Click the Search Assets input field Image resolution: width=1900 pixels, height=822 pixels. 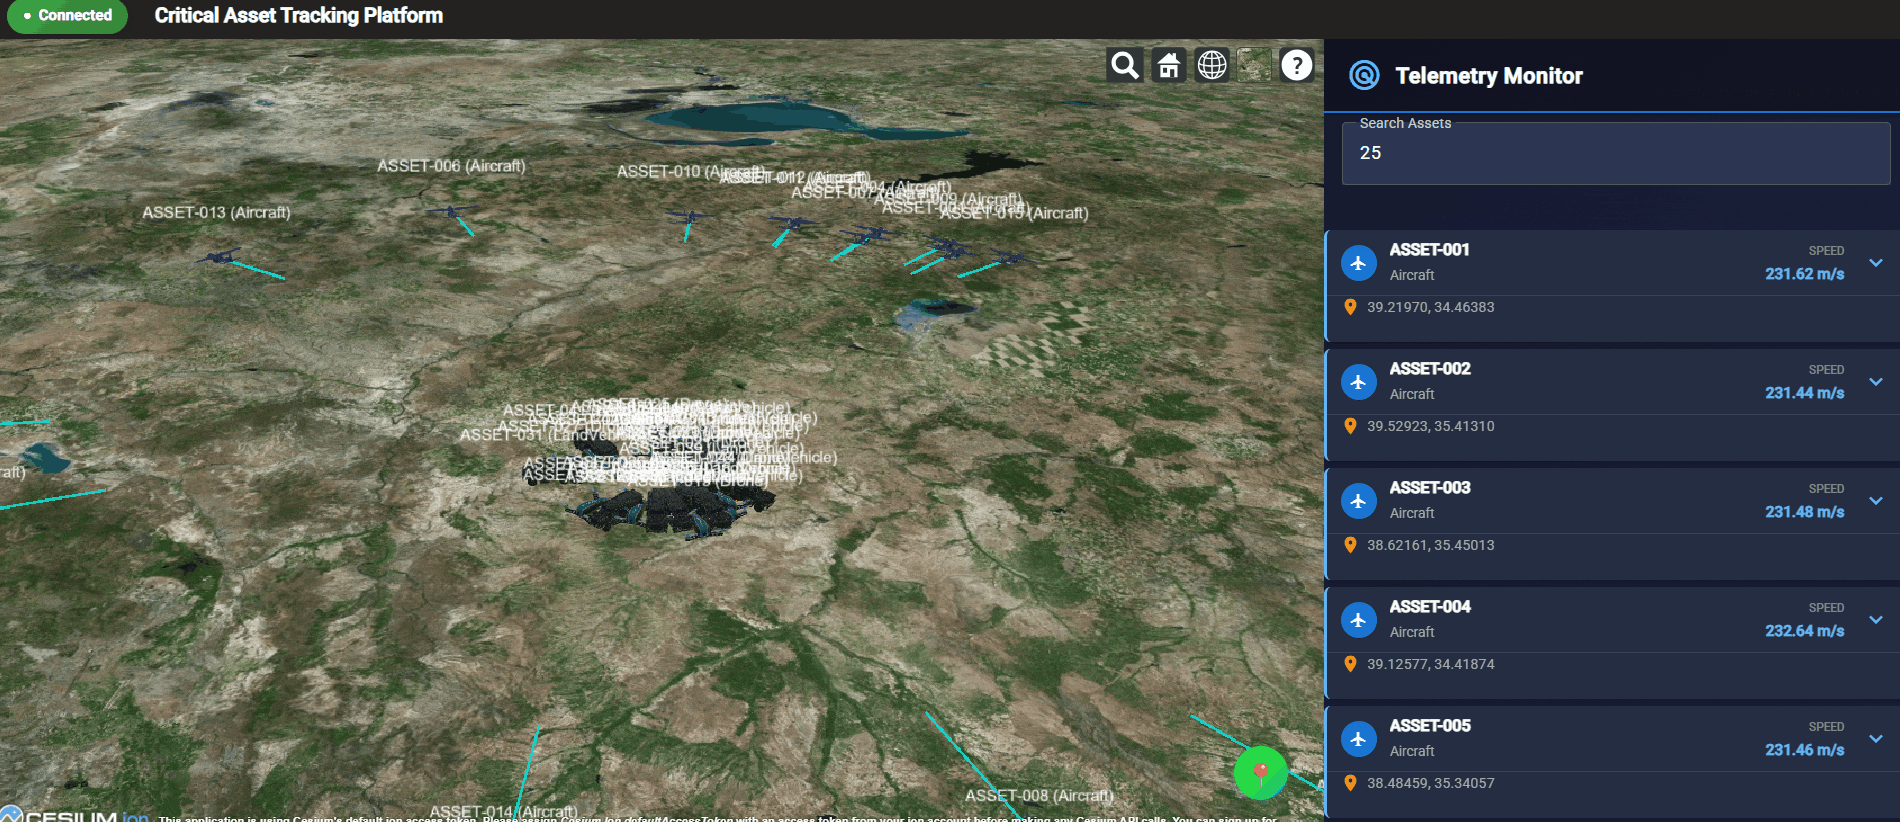[x=1615, y=154]
